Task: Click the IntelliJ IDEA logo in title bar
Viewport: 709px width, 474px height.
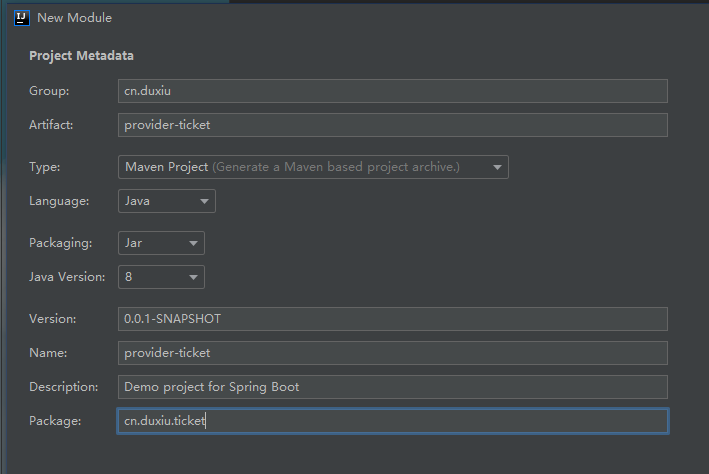Action: (x=19, y=18)
